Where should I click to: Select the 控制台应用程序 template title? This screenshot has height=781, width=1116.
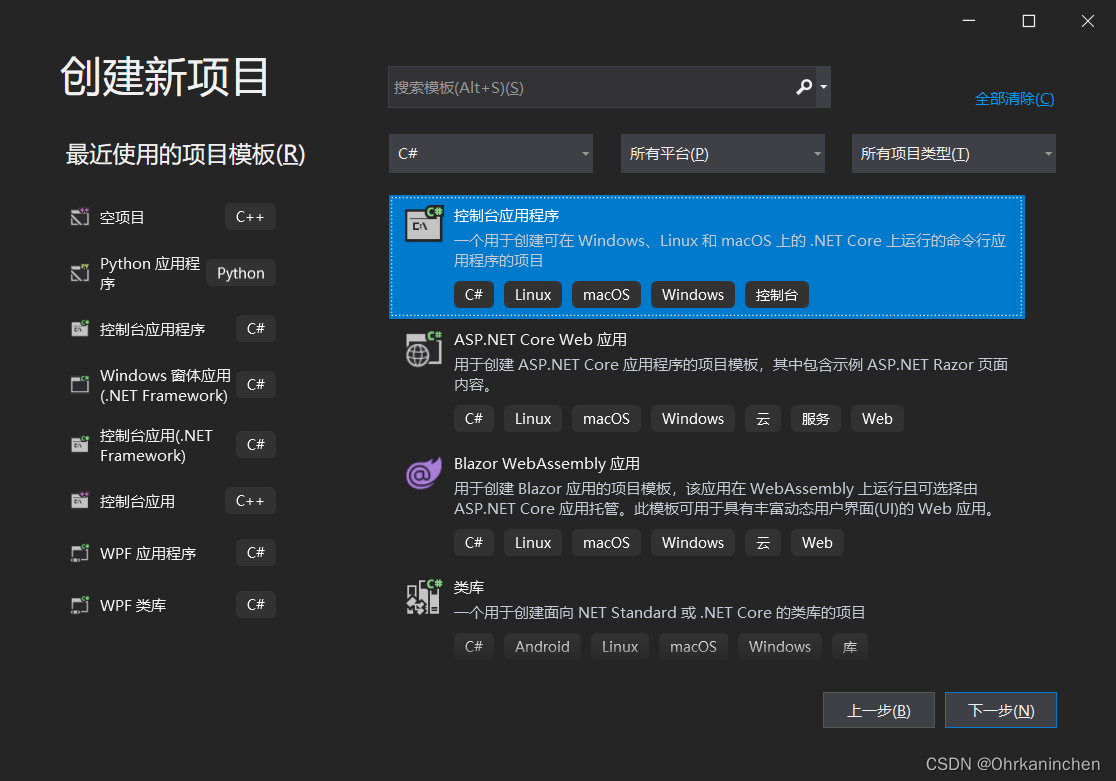pos(506,216)
